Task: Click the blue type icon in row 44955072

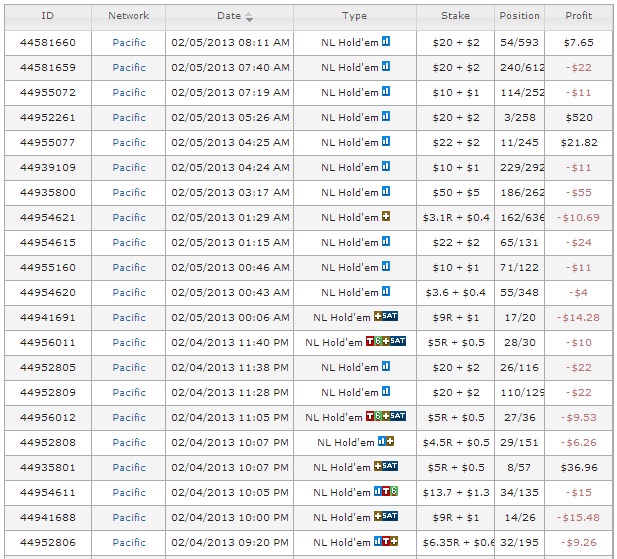Action: (386, 91)
